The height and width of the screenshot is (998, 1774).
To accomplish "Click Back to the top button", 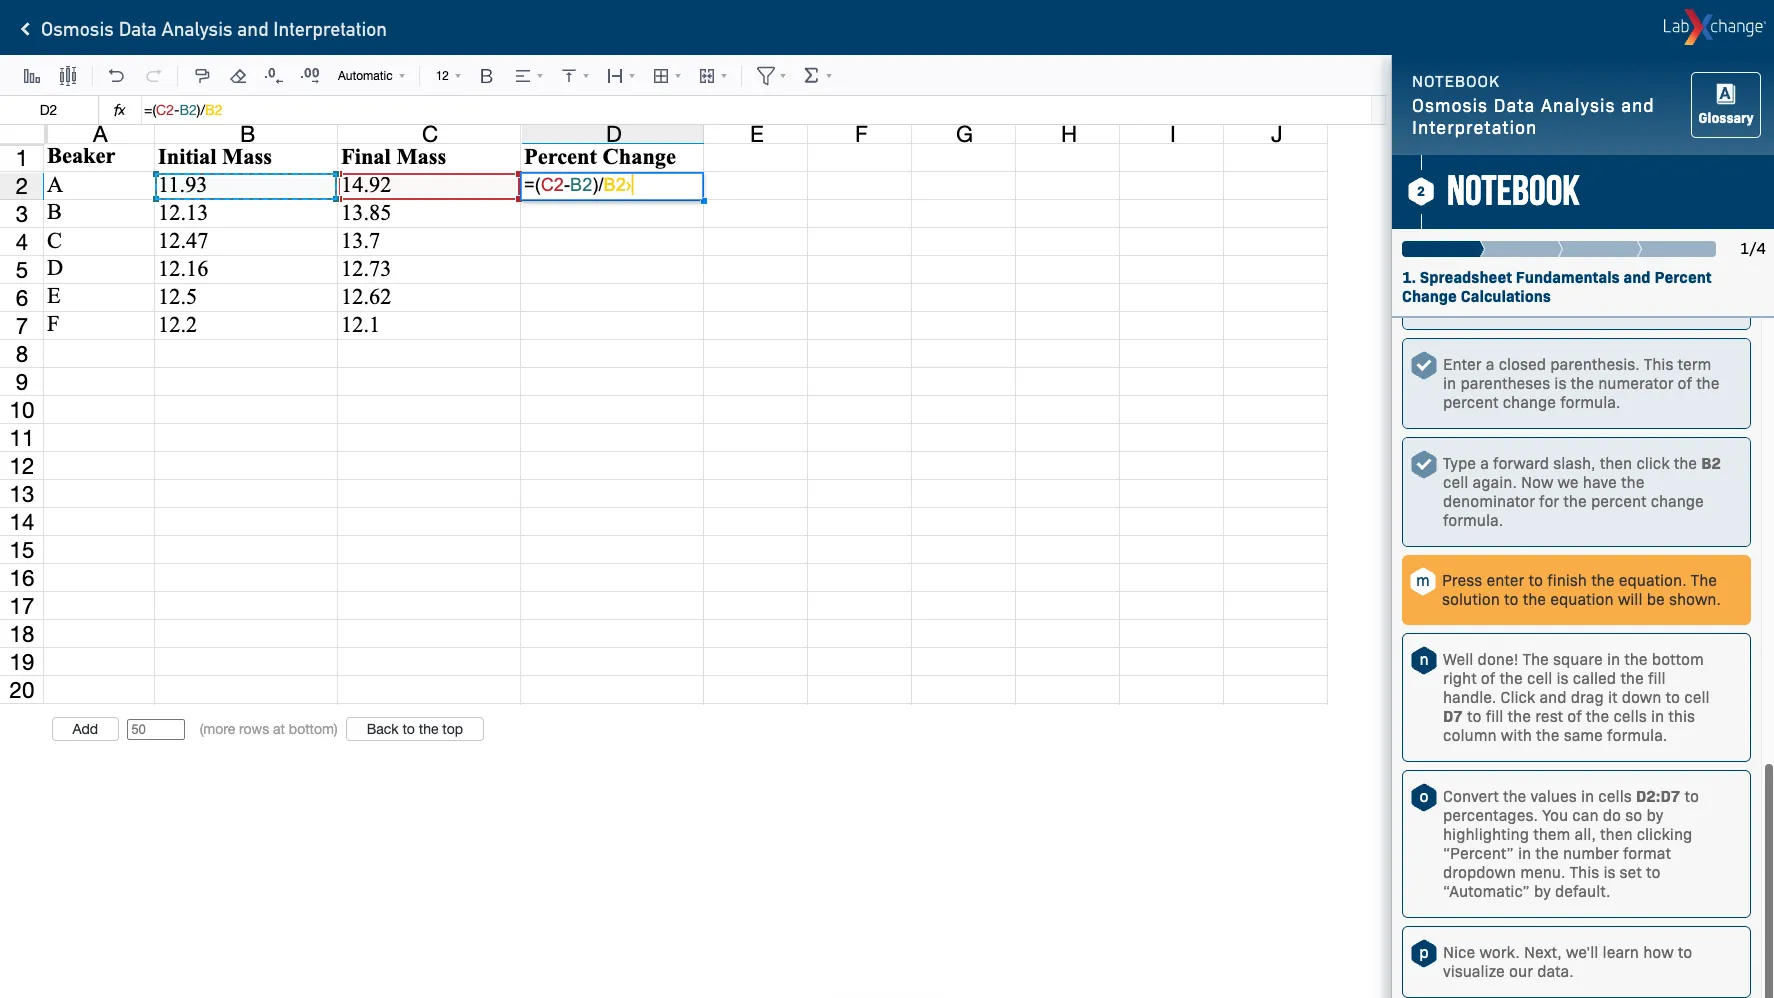I will click(x=415, y=729).
